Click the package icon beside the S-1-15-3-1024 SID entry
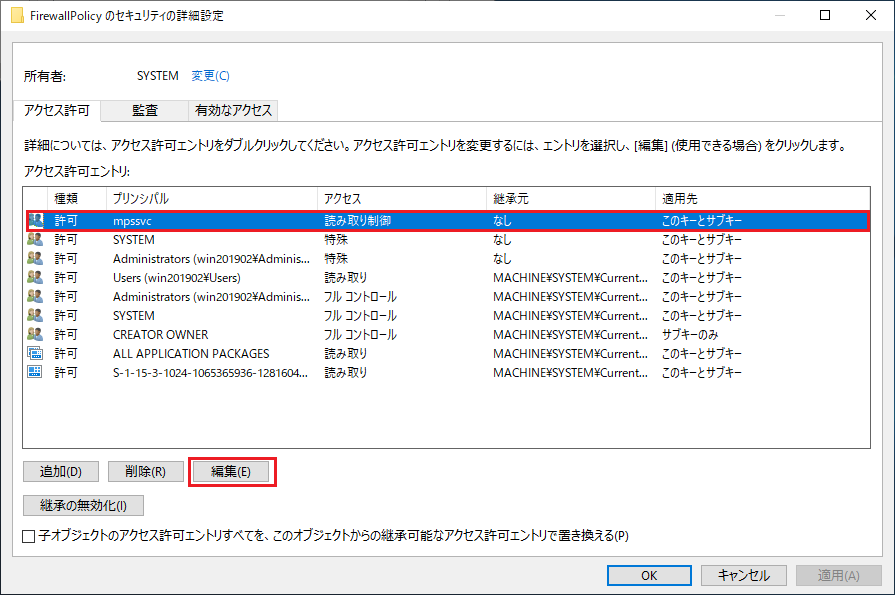Image resolution: width=895 pixels, height=595 pixels. (35, 372)
